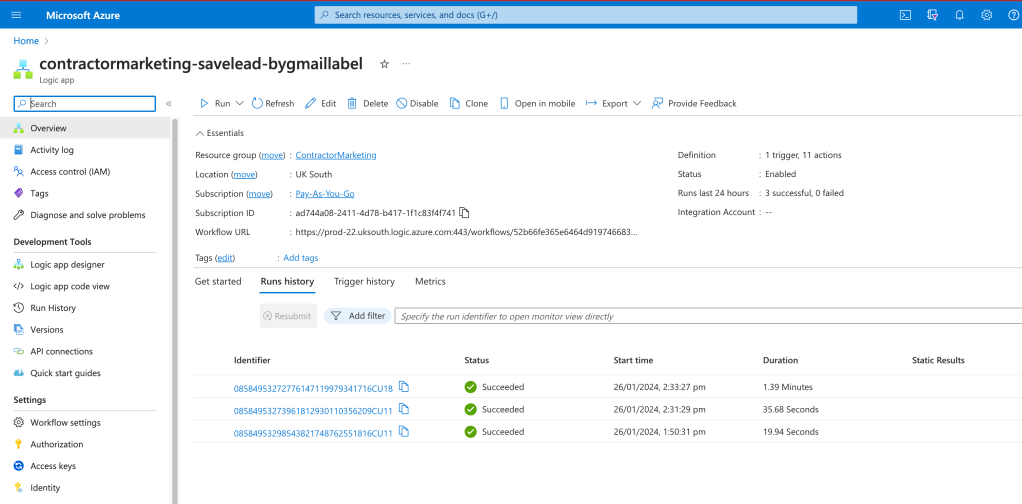Collapse the Essentials section
The width and height of the screenshot is (1022, 504).
click(220, 133)
